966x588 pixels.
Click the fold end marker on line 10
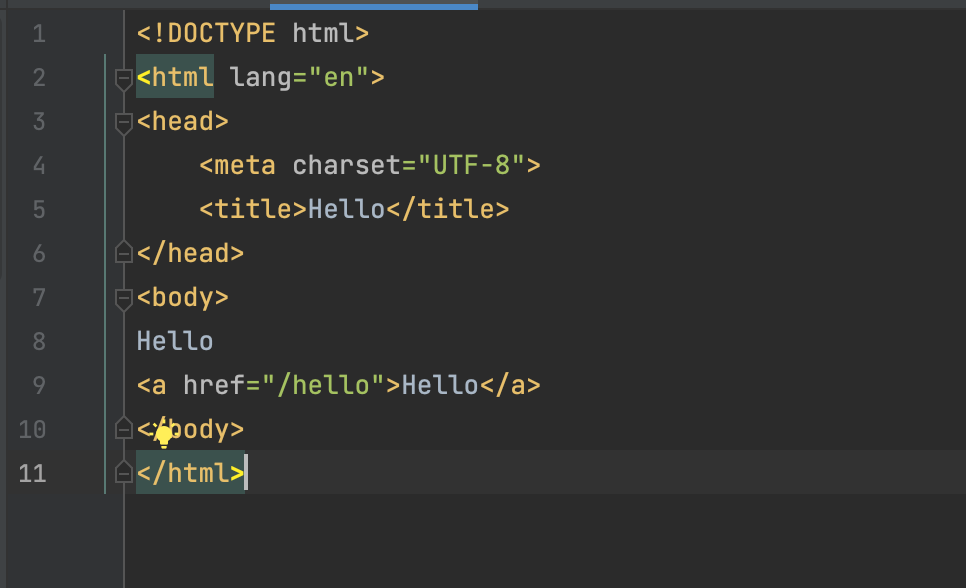point(124,428)
